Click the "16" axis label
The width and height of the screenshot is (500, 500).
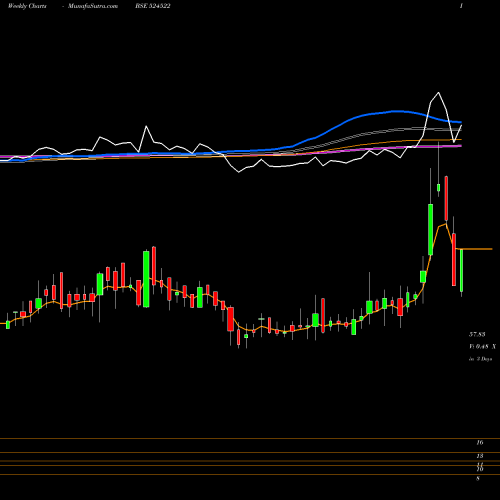pos(480,443)
